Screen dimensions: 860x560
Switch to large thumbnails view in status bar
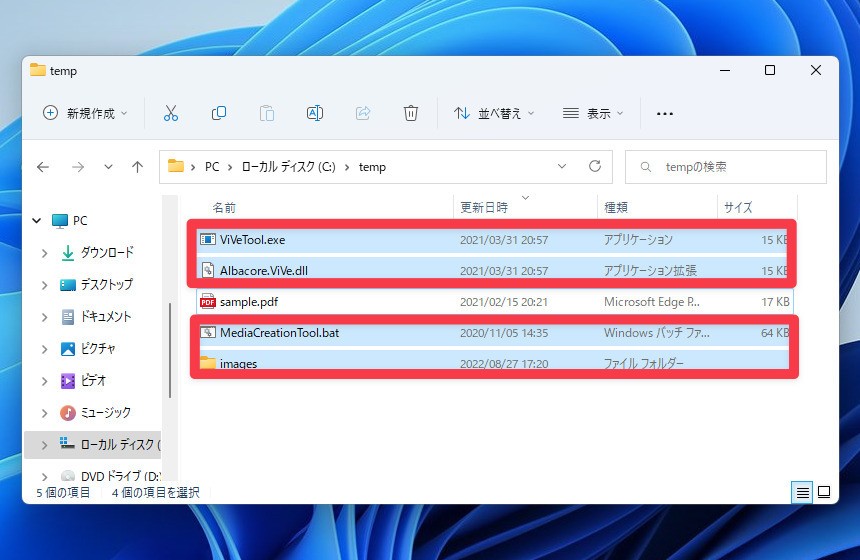[x=824, y=492]
